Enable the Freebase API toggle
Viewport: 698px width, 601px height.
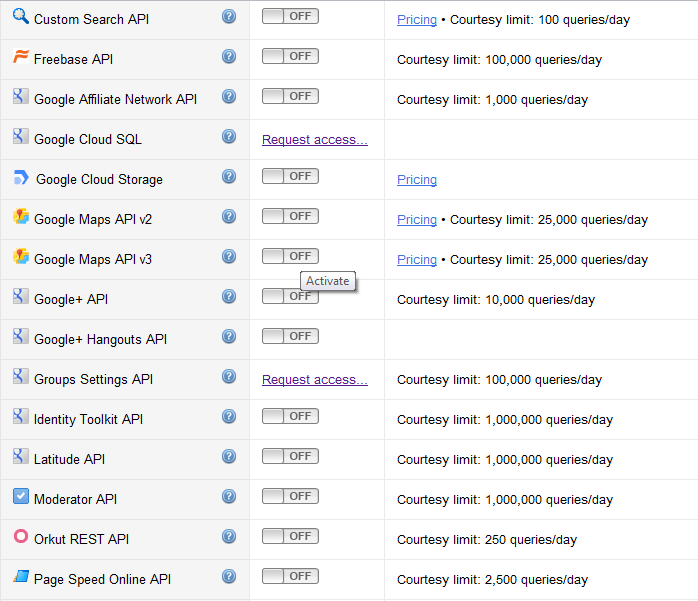pos(290,56)
